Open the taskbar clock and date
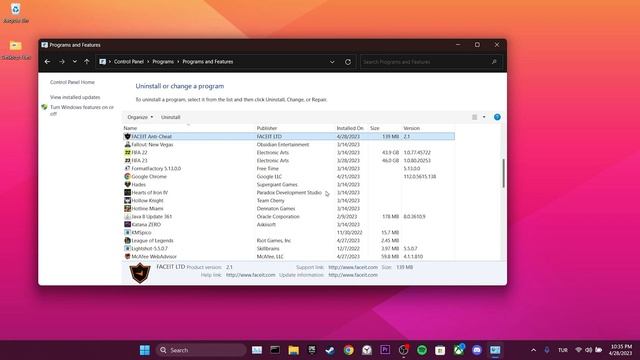Screen dimensions: 640x360 coord(621,350)
